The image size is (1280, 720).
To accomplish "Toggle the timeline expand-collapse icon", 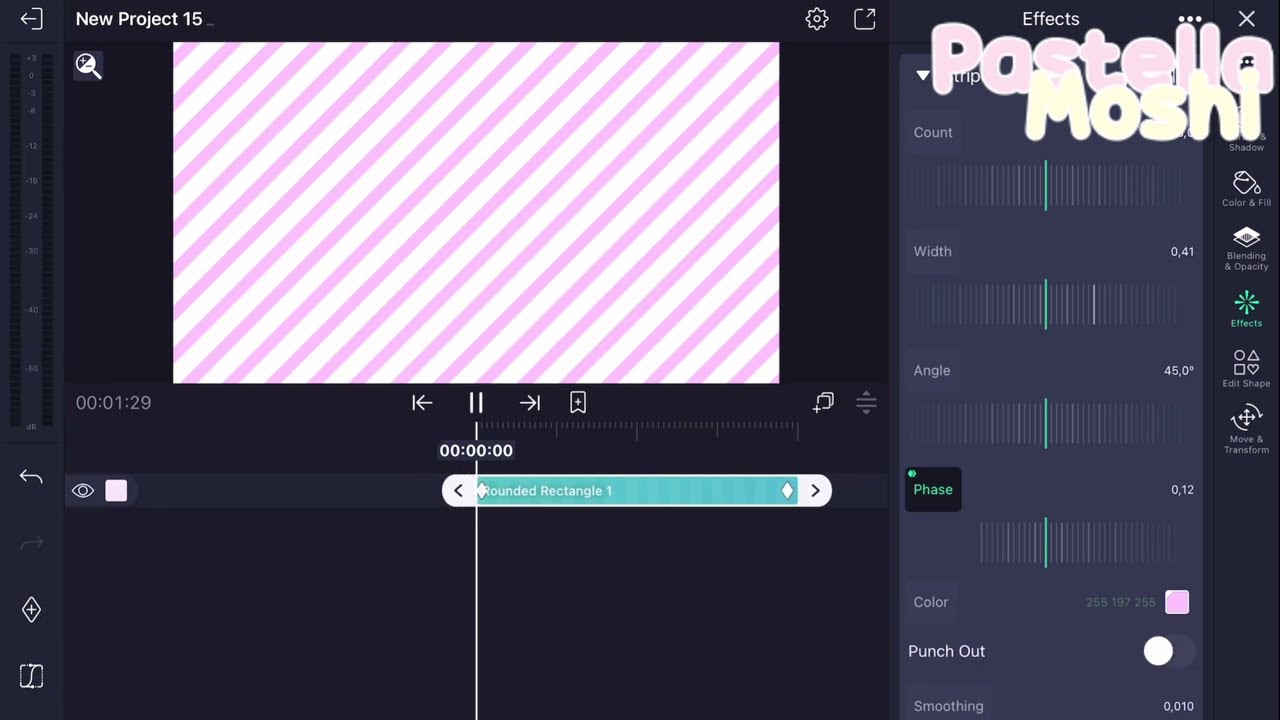I will pos(867,402).
